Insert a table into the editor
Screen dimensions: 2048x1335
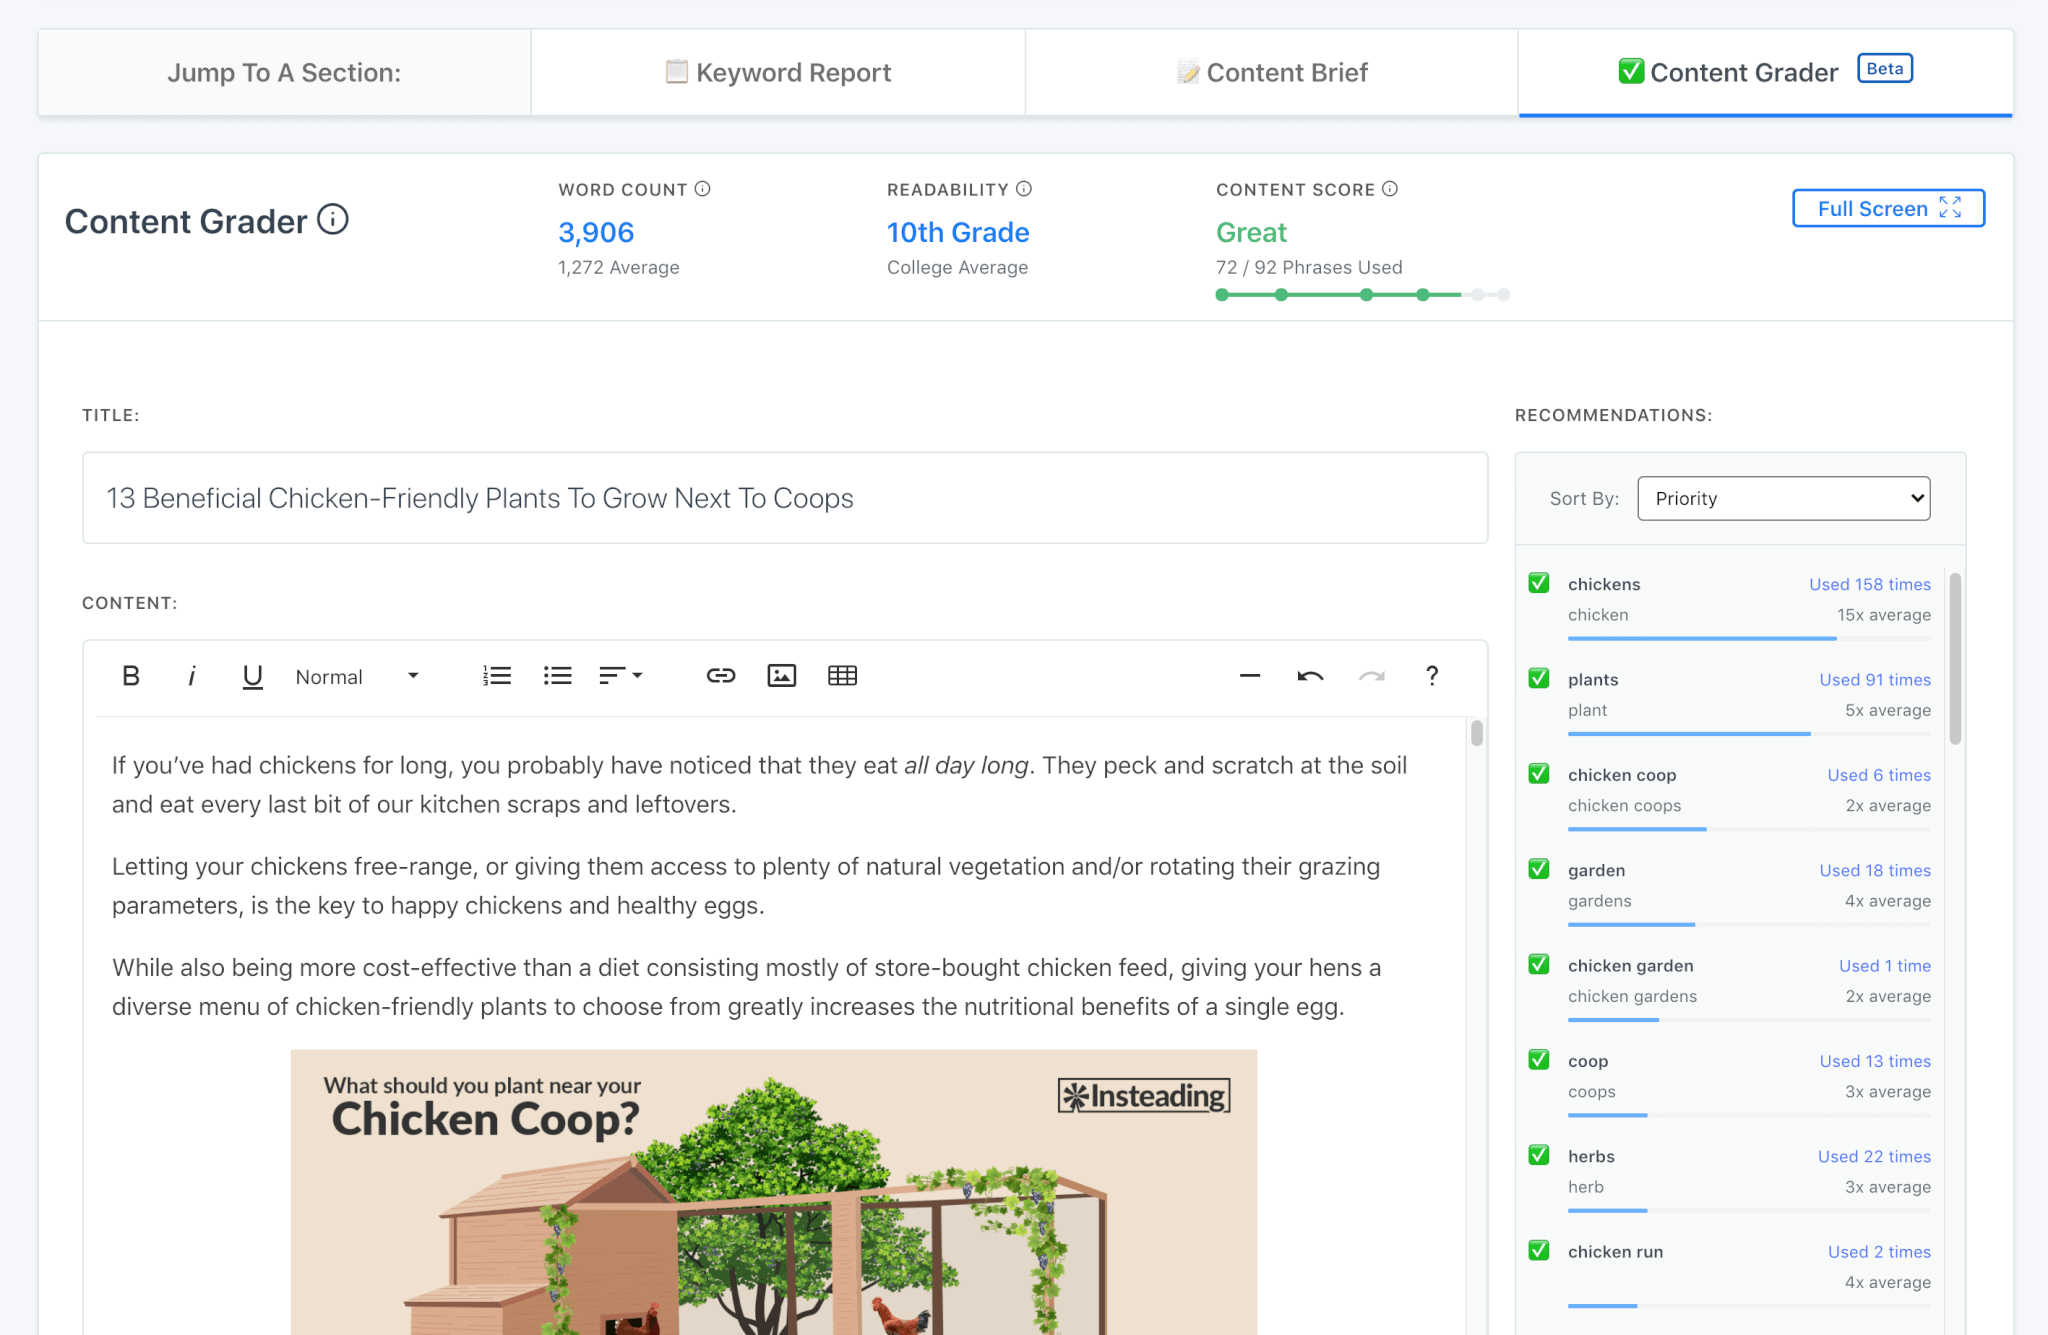click(x=842, y=676)
